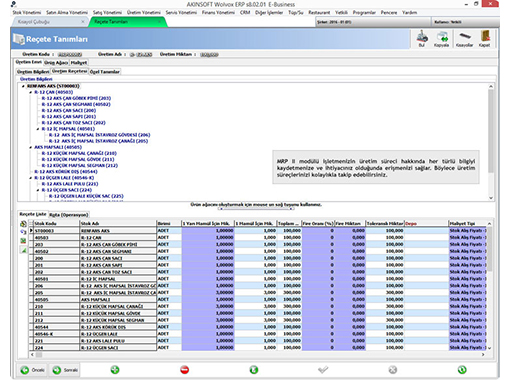Click the red minus delete-record icon
510x380 pixels.
pyautogui.click(x=184, y=370)
